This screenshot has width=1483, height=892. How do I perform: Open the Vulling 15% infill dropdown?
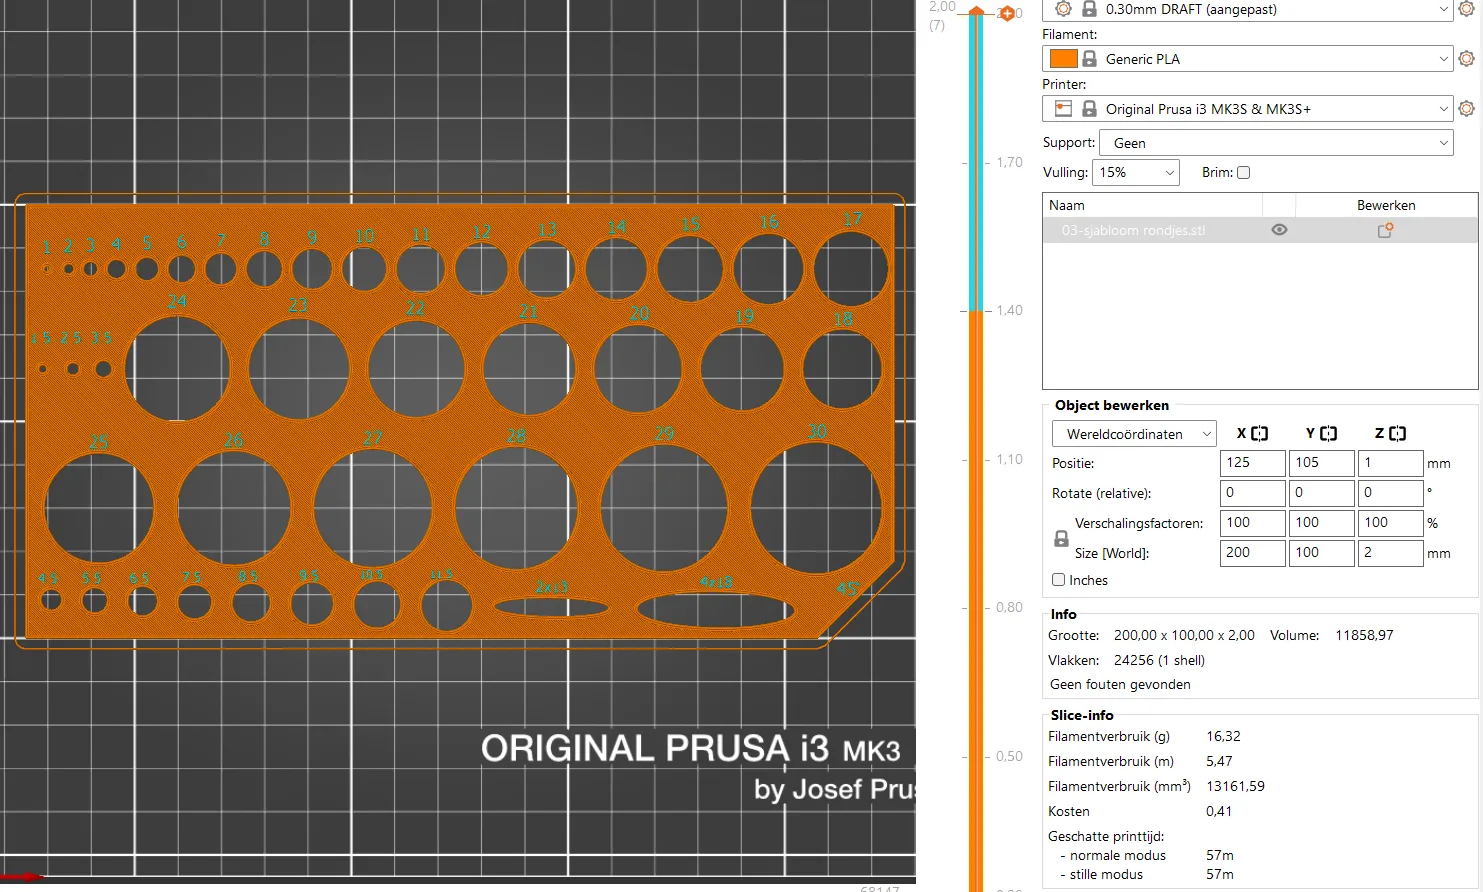(x=1135, y=172)
